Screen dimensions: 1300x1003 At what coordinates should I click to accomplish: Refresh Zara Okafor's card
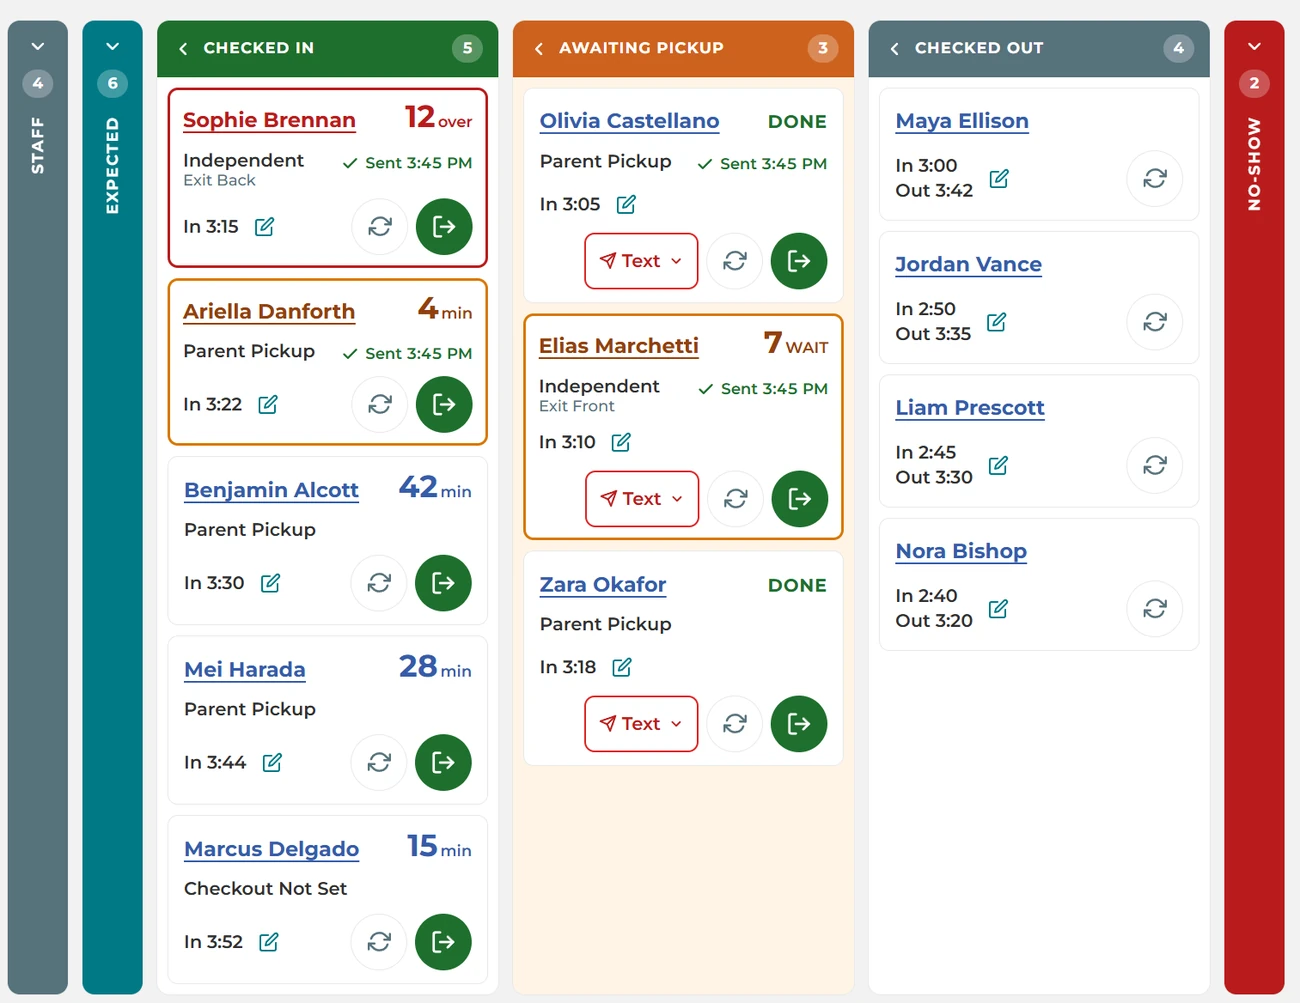tap(735, 724)
